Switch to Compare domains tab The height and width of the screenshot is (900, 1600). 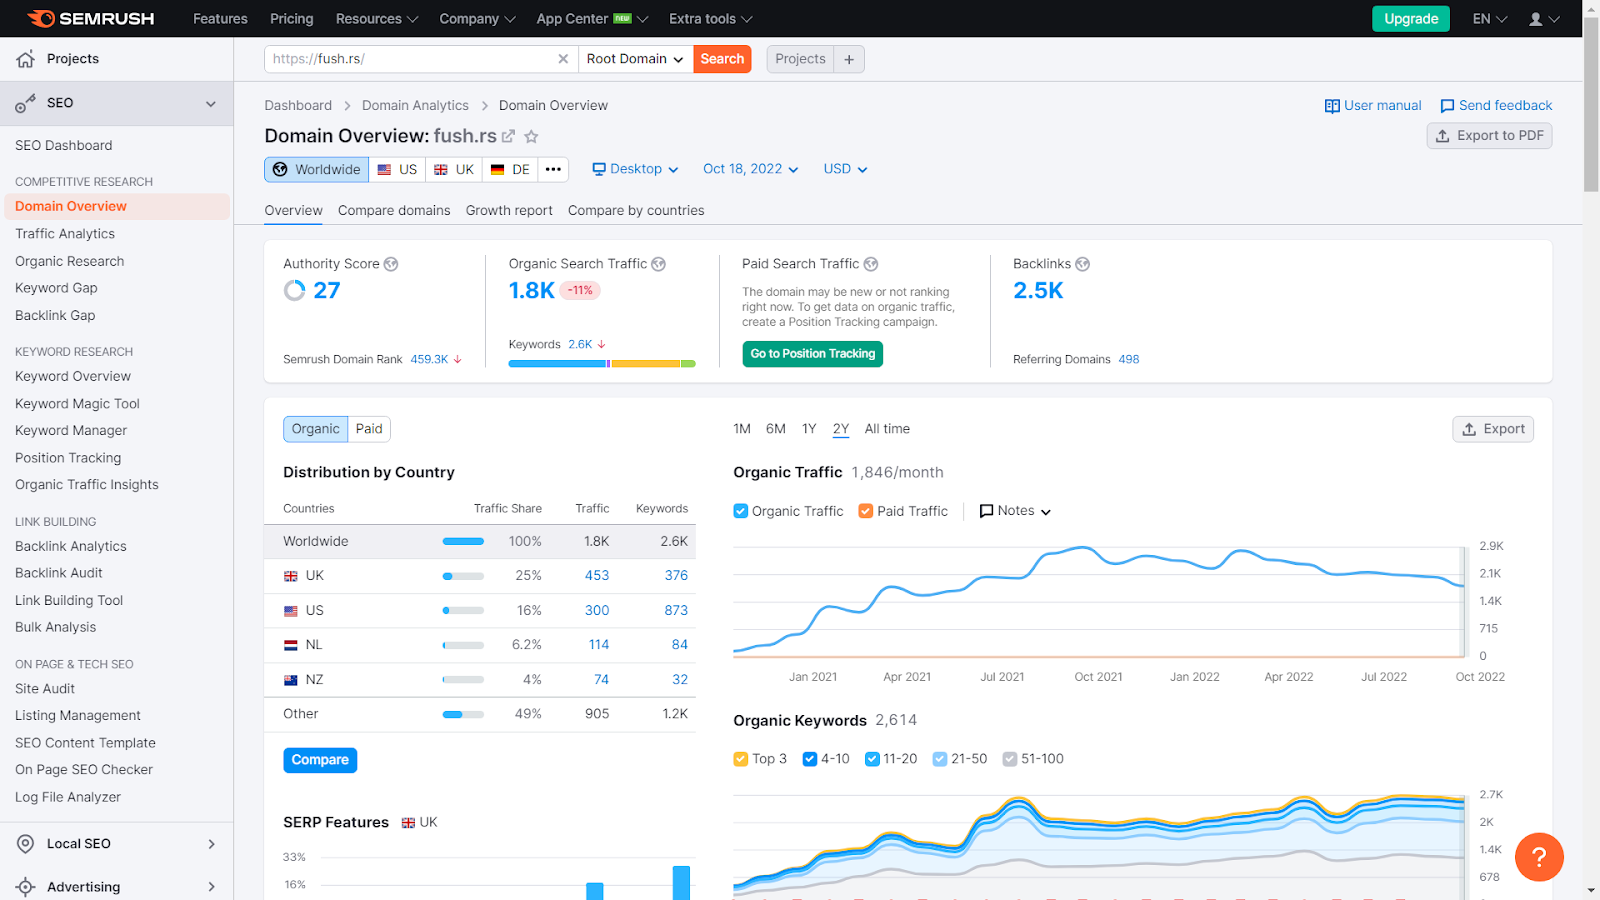[394, 210]
